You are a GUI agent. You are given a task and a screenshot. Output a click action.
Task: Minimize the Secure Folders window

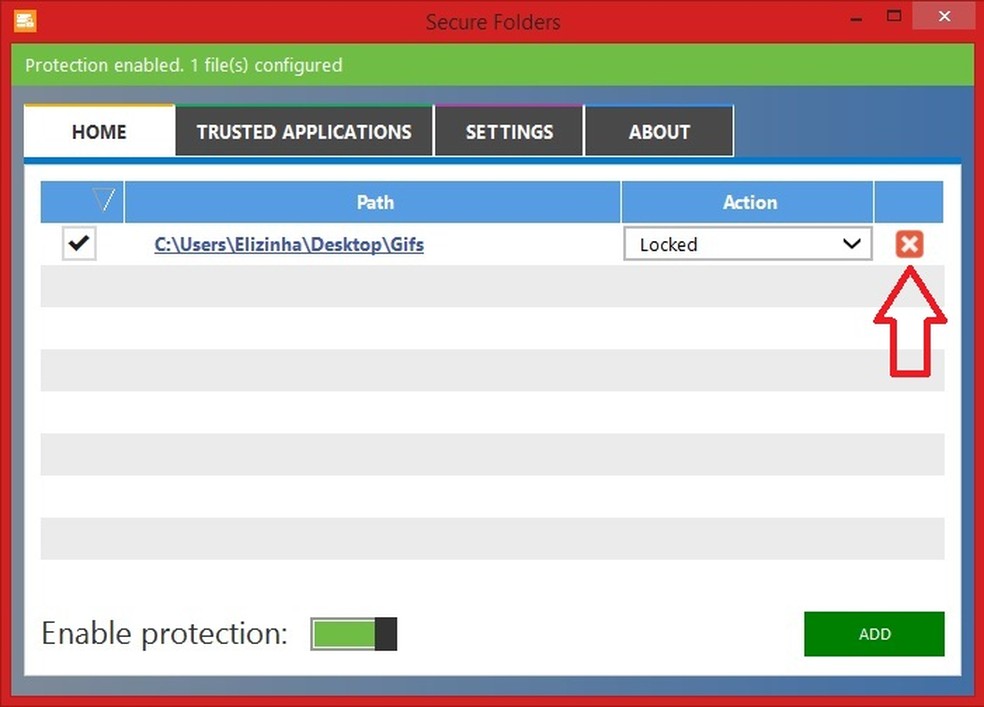(856, 18)
